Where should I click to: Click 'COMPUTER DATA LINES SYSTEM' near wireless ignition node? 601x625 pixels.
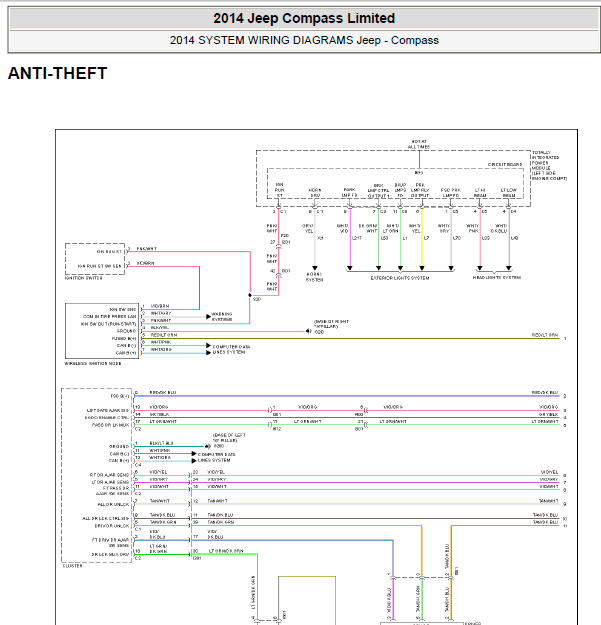[x=231, y=349]
